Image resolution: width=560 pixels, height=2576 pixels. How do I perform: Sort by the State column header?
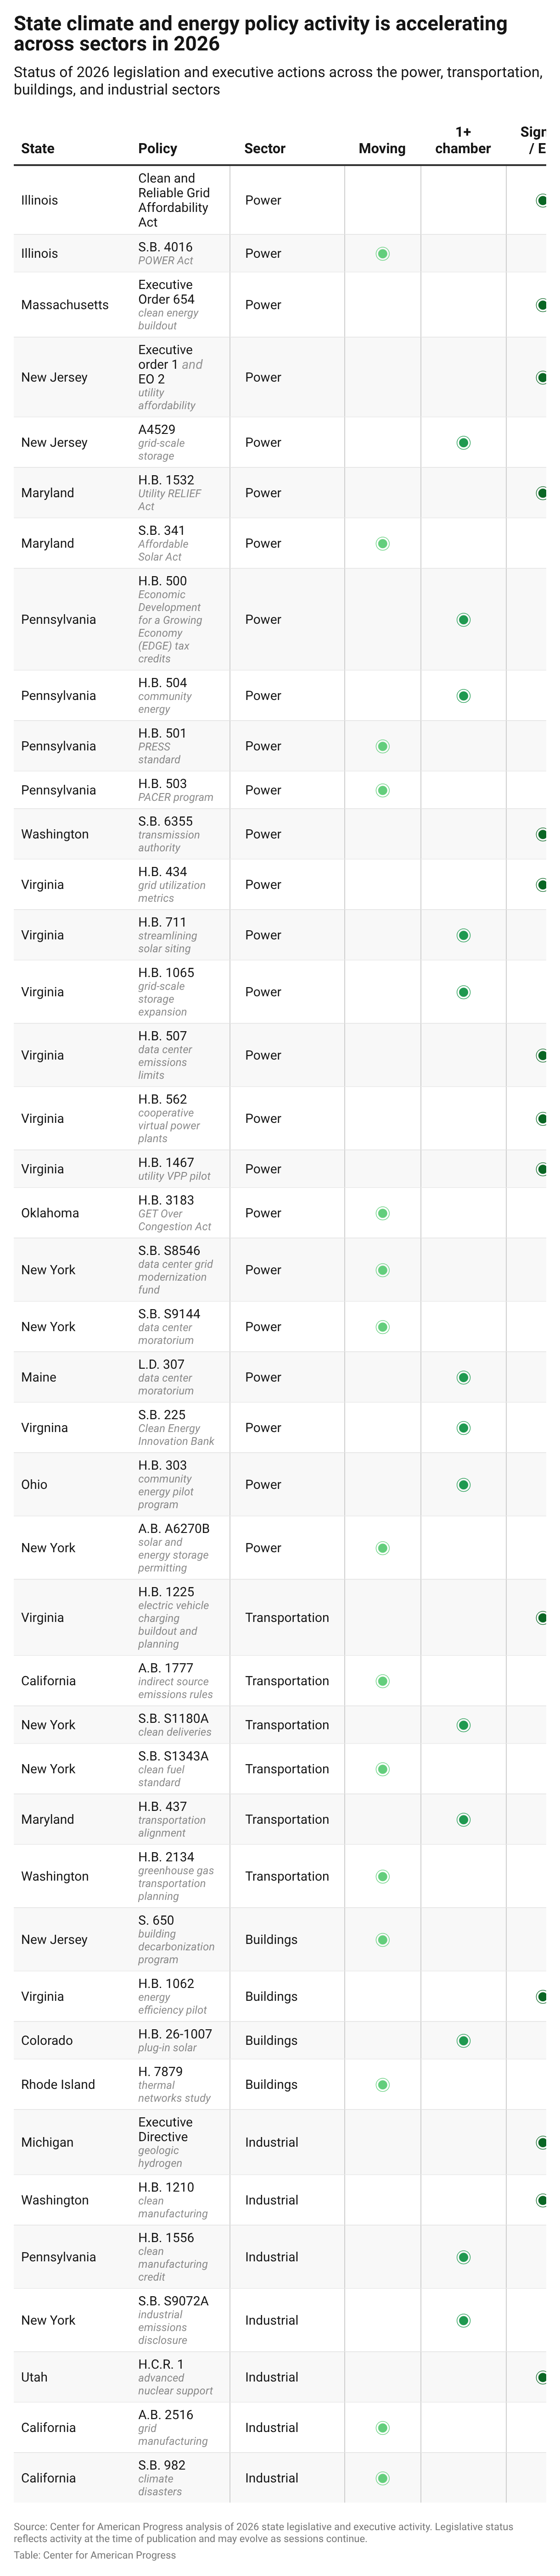(38, 148)
